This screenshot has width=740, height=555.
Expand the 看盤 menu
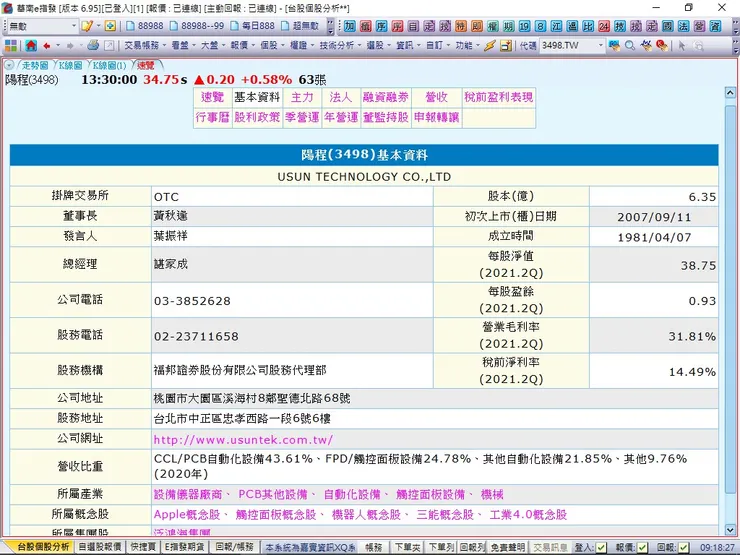click(183, 45)
